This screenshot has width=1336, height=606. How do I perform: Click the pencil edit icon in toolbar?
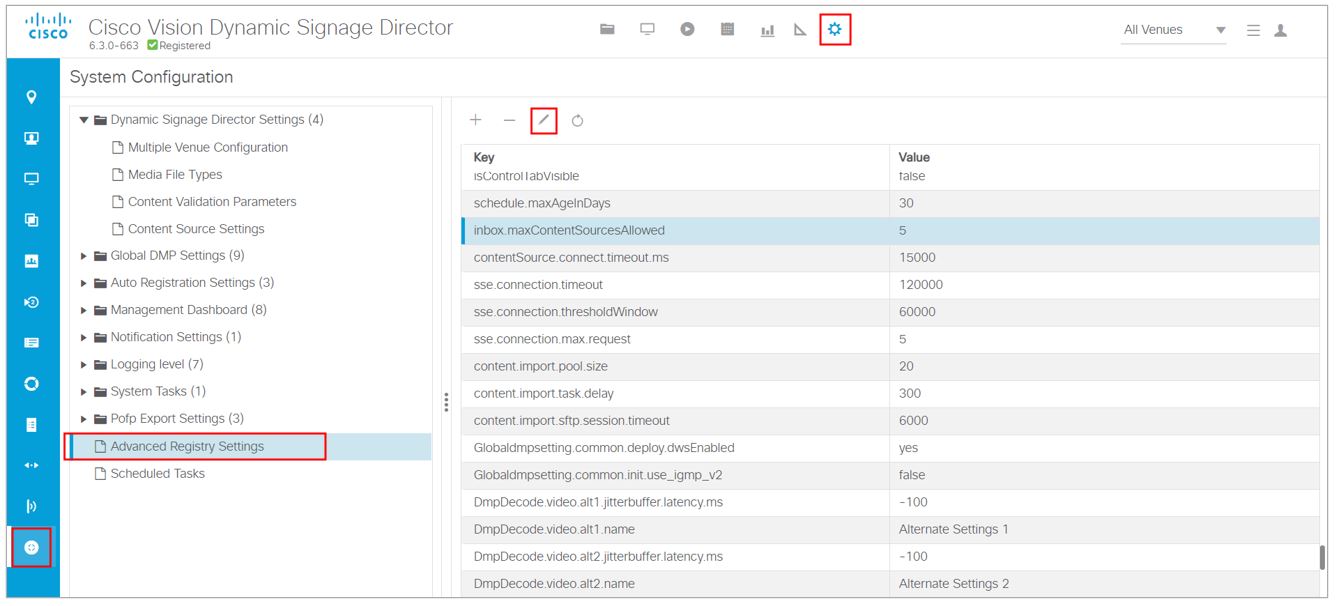click(544, 120)
